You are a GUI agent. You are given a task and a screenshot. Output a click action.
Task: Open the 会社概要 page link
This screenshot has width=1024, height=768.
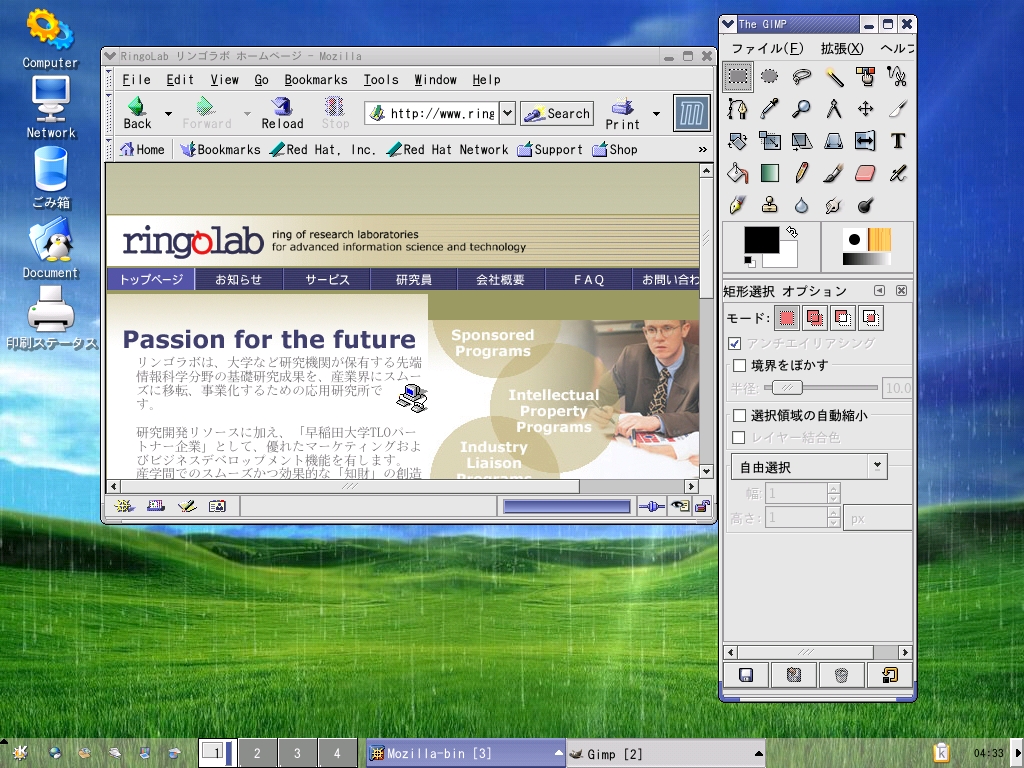coord(500,280)
